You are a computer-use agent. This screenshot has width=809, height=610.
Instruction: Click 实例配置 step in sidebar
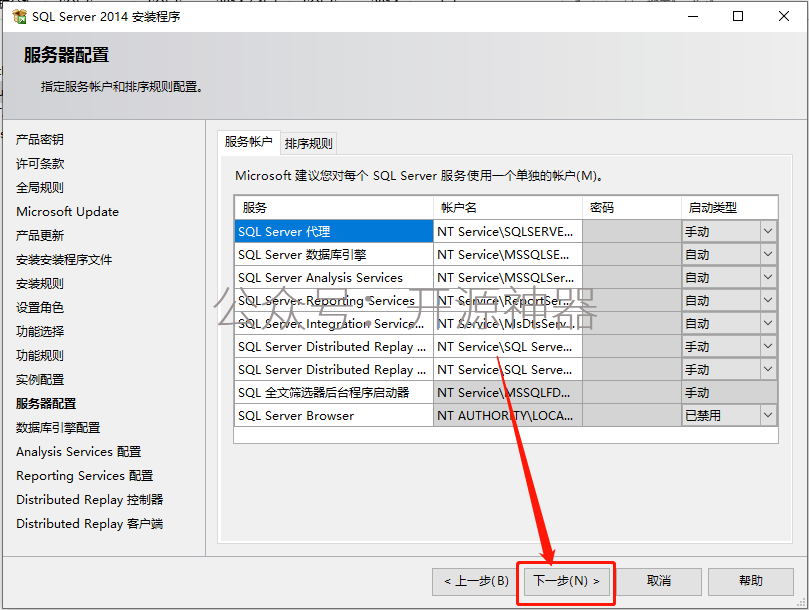point(40,379)
